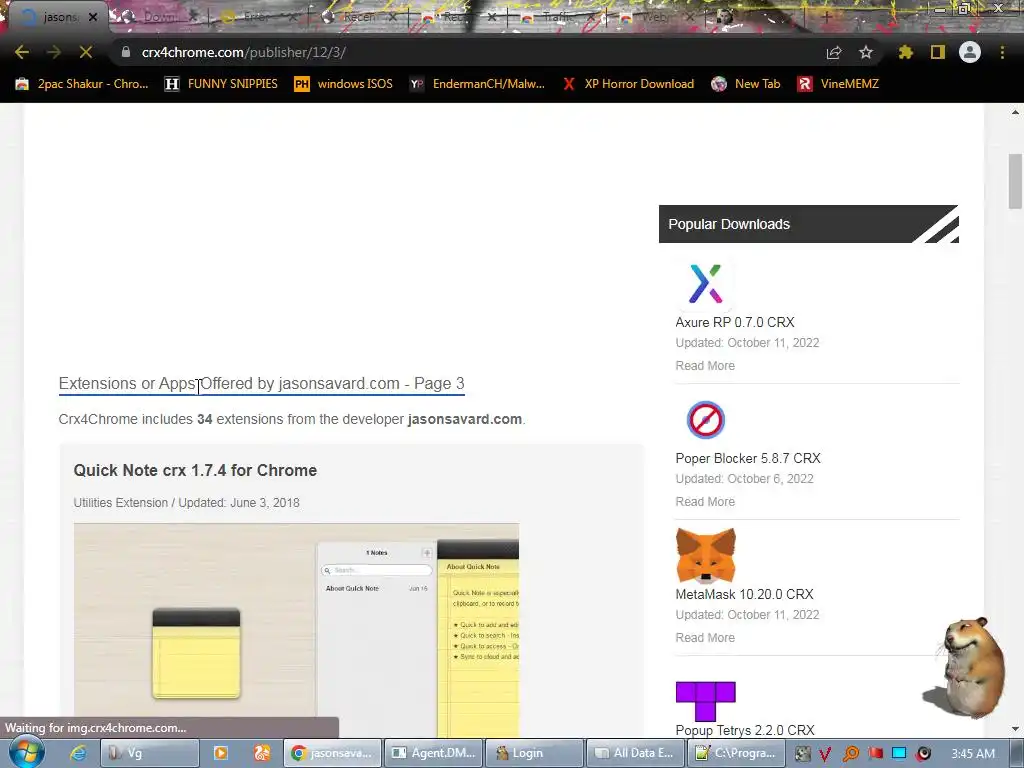The height and width of the screenshot is (768, 1024).
Task: Click the scrollbar down arrow
Action: click(x=1015, y=729)
